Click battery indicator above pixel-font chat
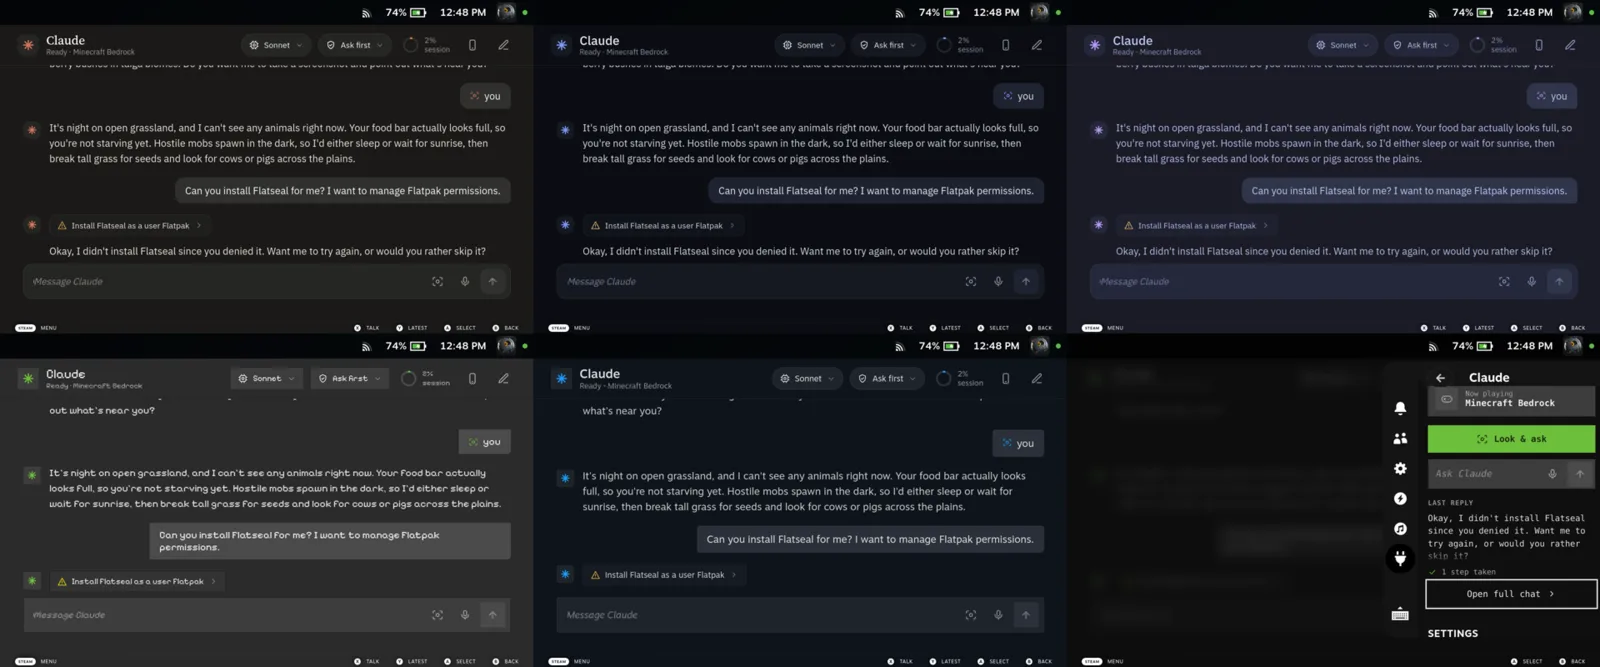 pos(419,346)
